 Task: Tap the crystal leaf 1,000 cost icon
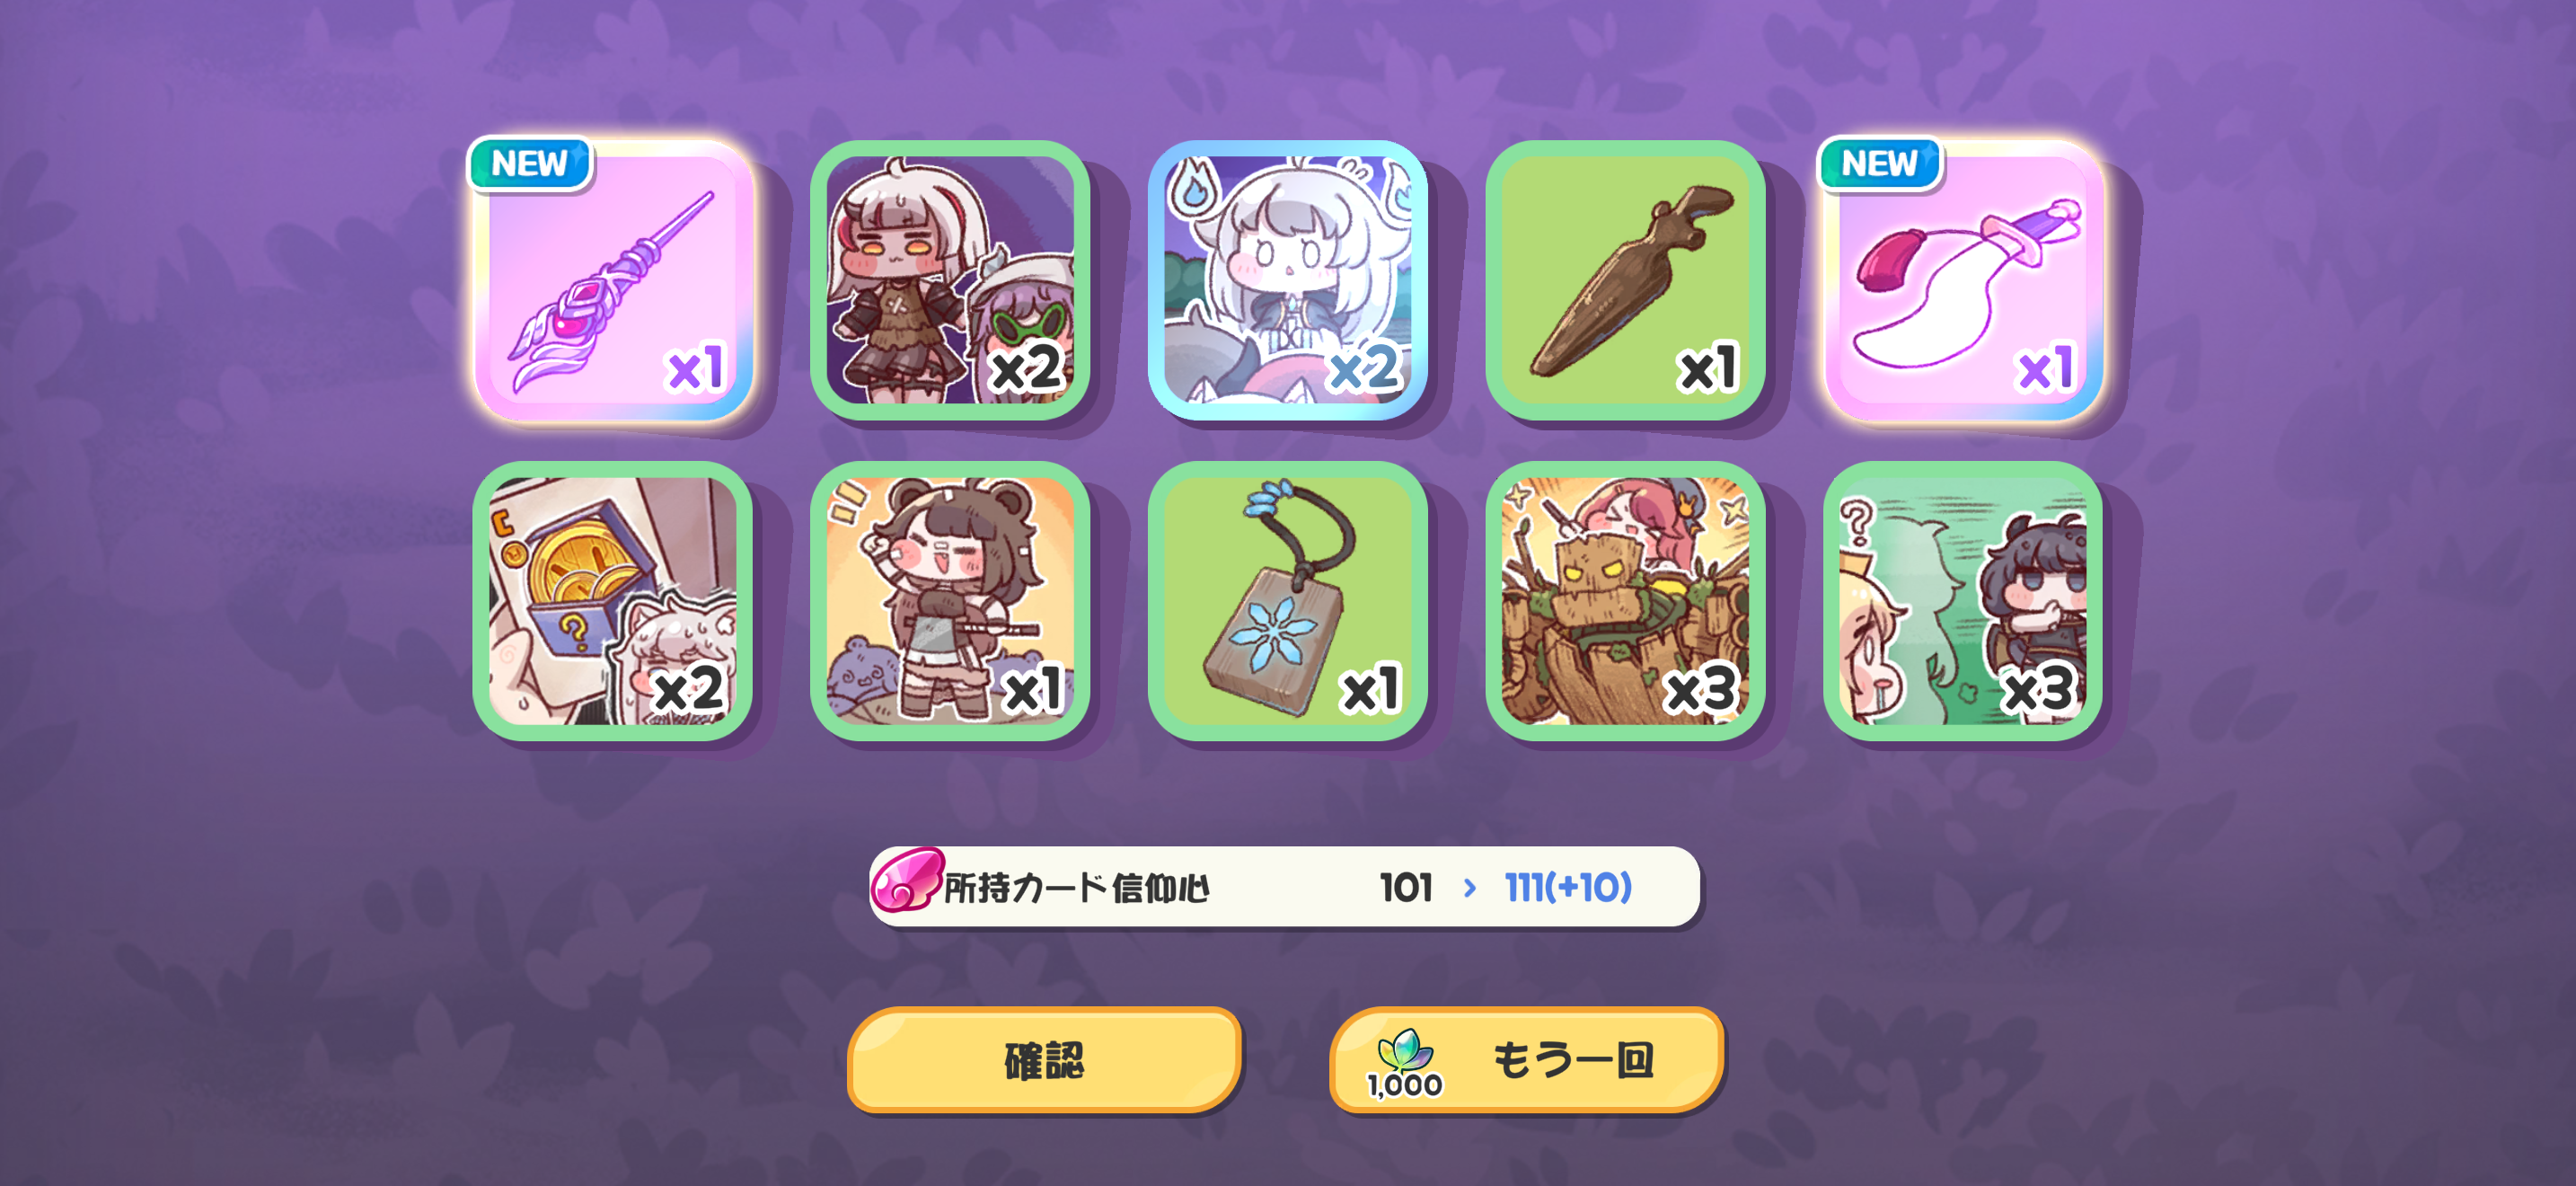point(1405,1063)
